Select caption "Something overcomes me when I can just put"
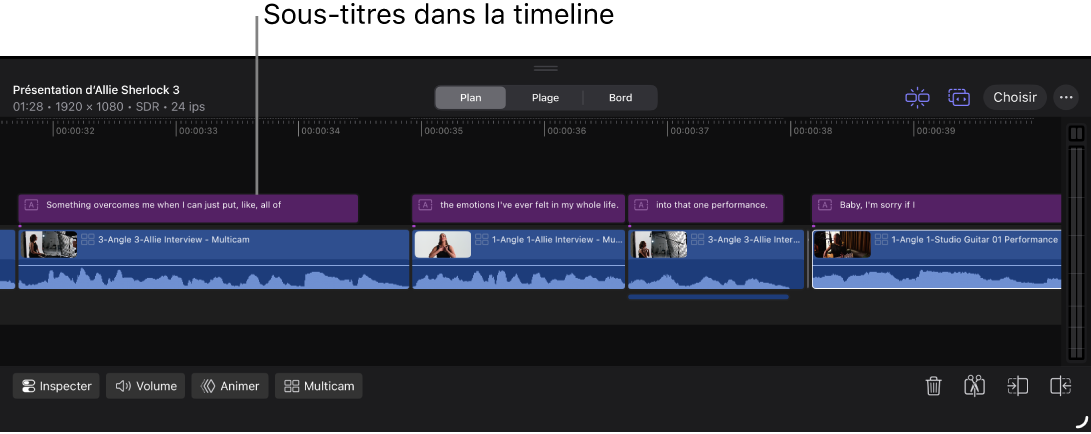The image size is (1091, 434). coord(188,208)
